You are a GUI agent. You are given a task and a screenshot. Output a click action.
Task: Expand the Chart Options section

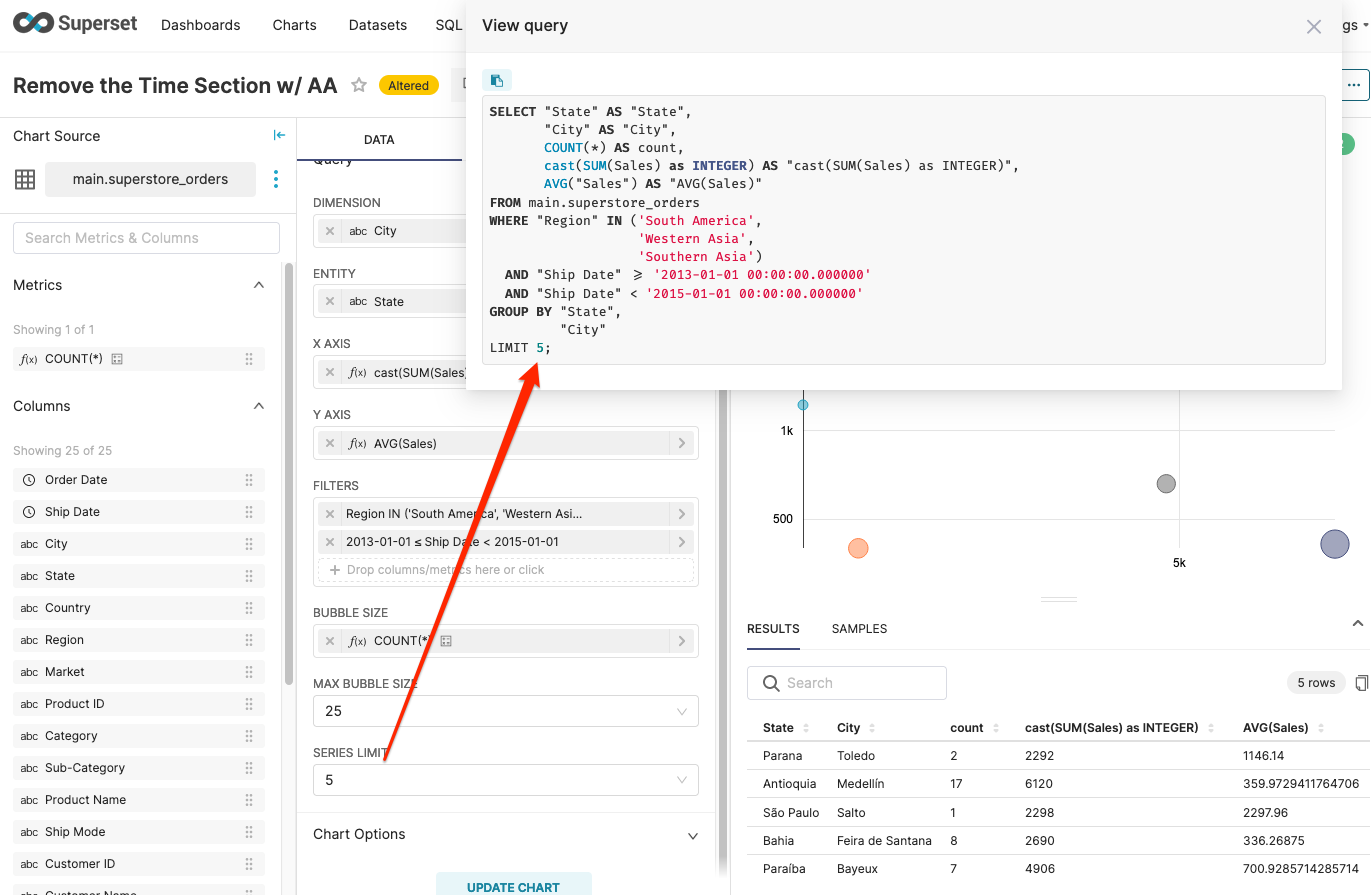coord(693,836)
